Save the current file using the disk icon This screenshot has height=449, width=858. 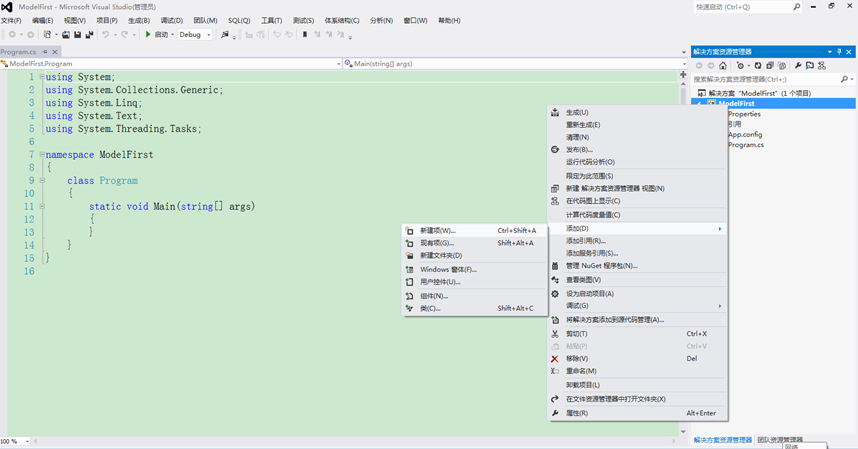77,34
